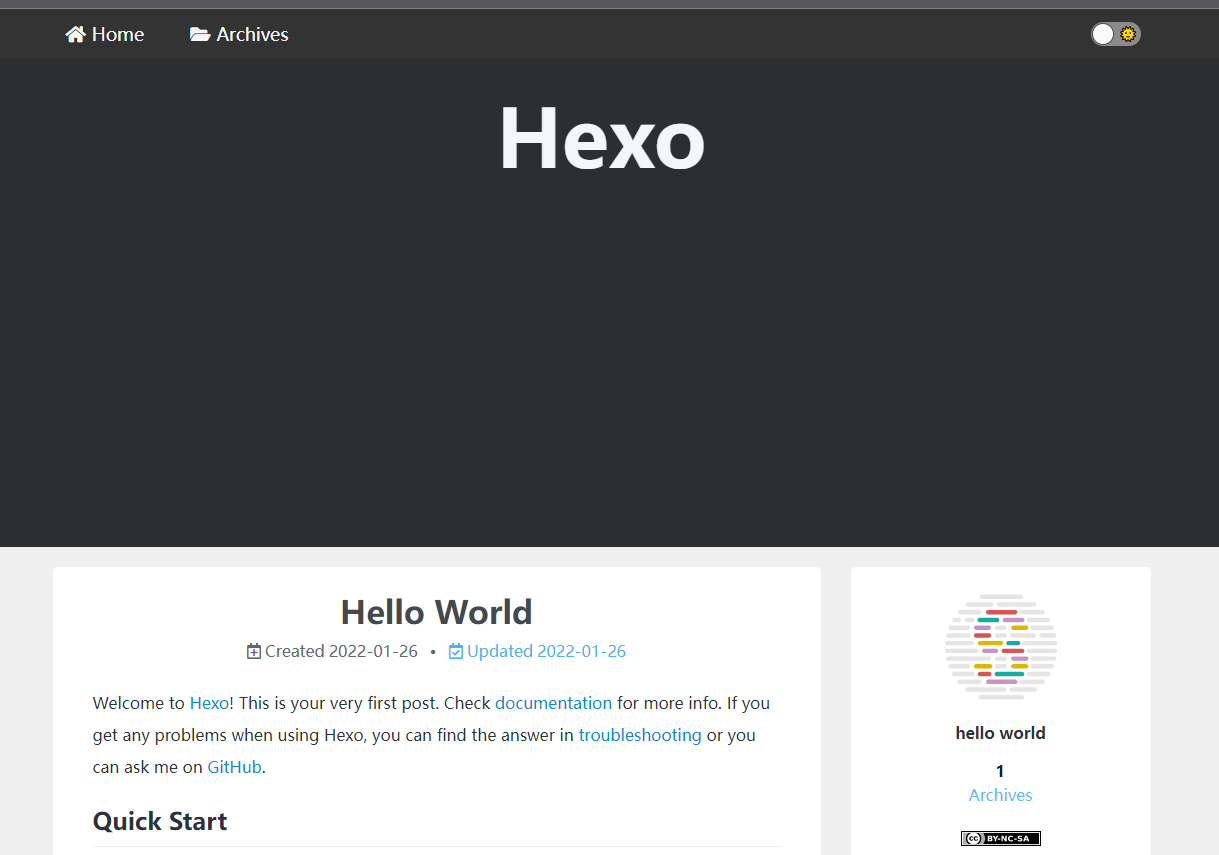Follow the Hexo link in the post

click(x=209, y=703)
